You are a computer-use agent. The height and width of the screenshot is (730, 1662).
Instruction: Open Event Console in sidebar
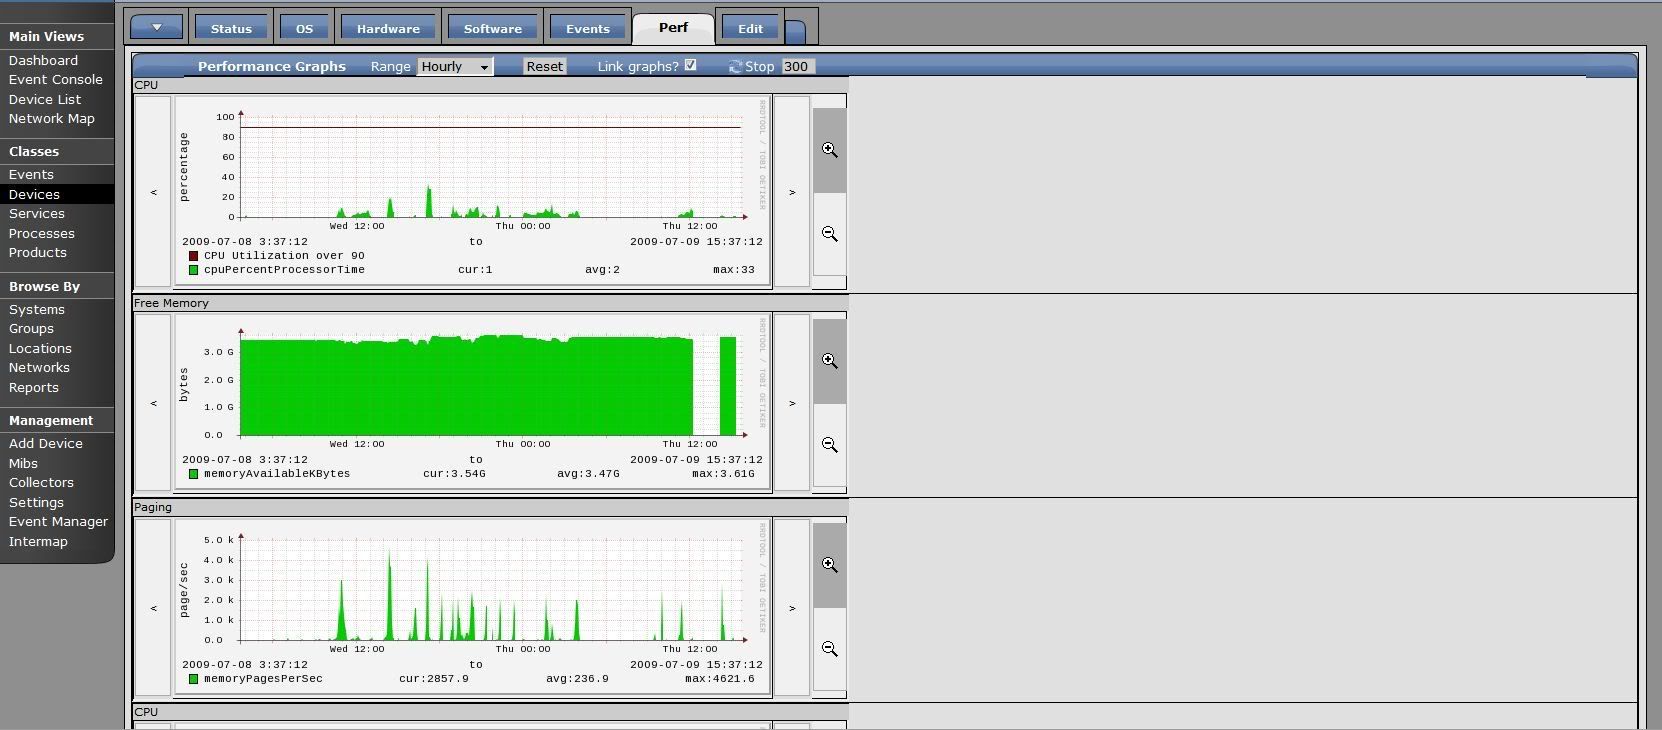56,80
